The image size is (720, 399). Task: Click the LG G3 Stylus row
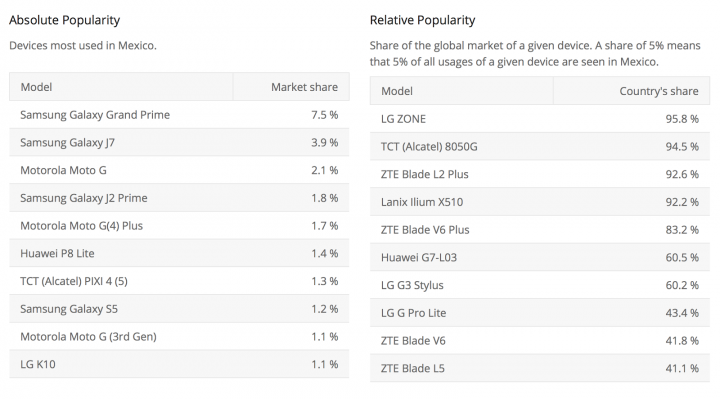(540, 285)
